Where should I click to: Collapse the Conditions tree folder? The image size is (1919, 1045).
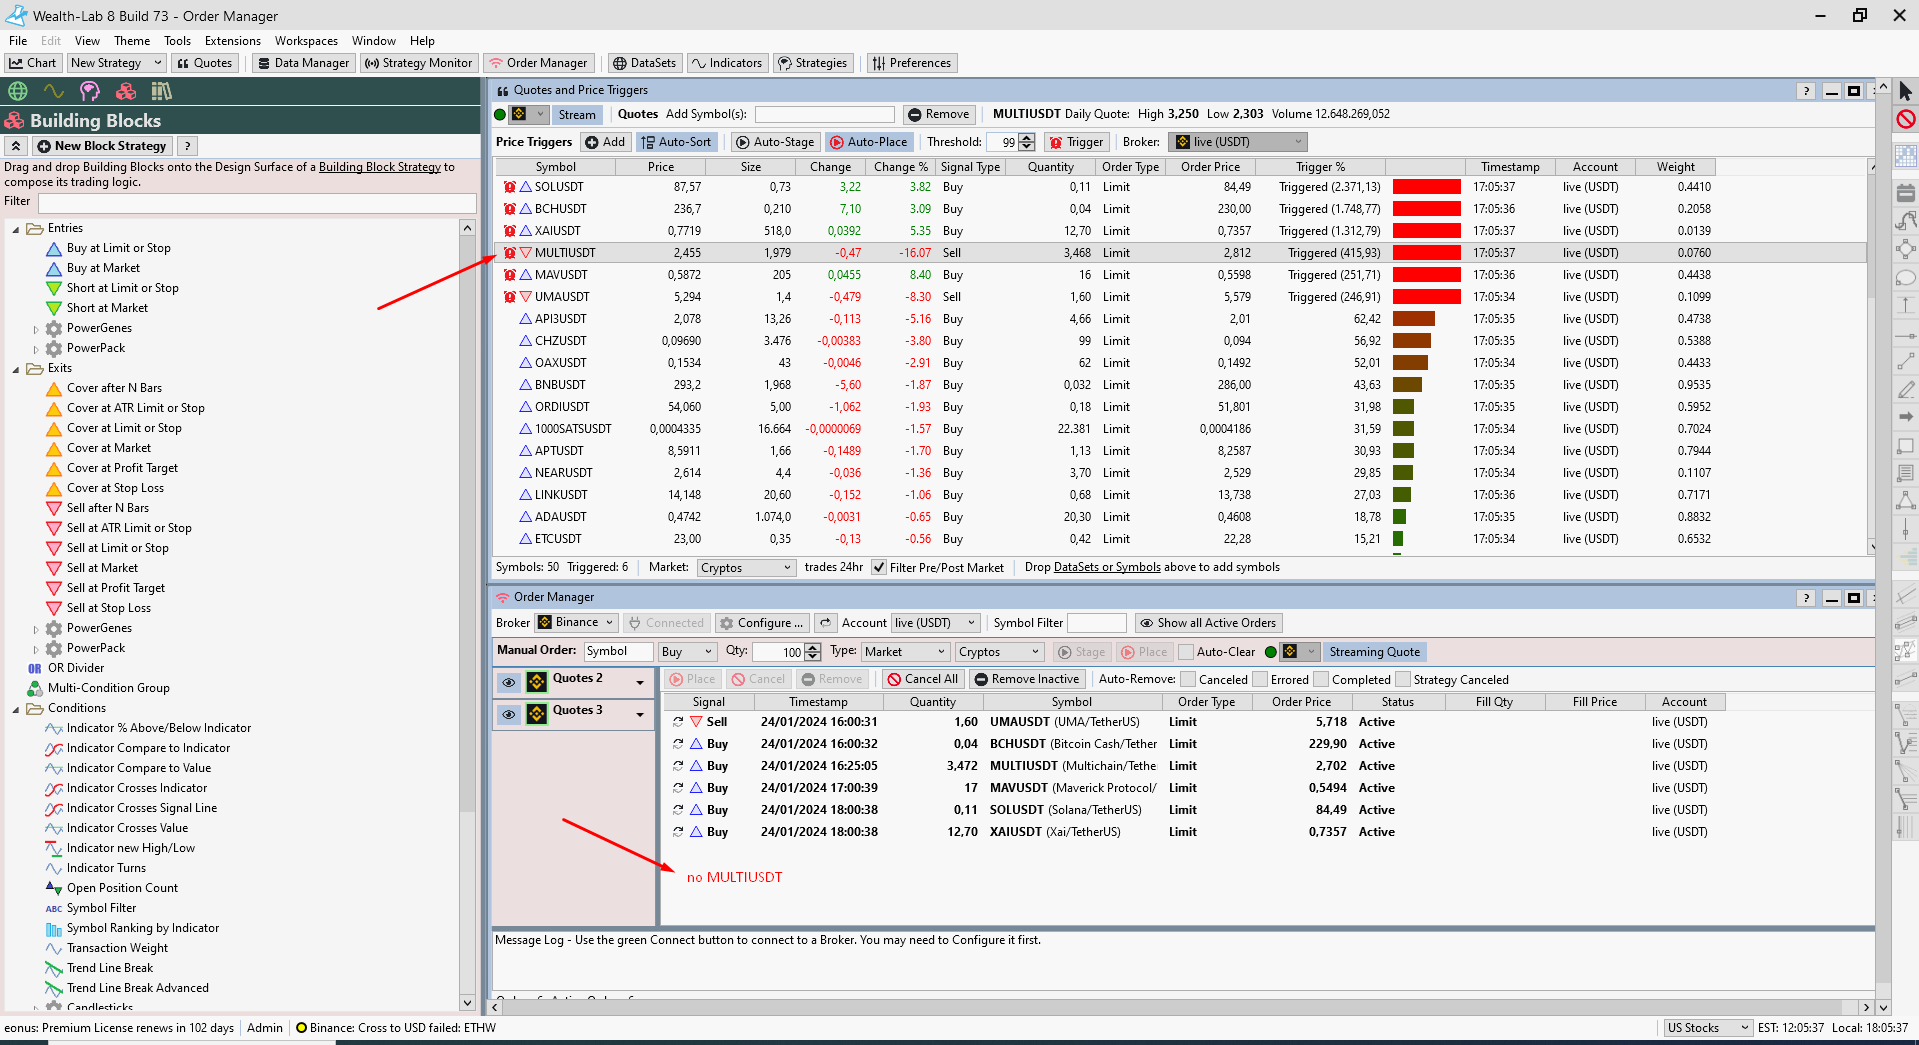click(16, 709)
